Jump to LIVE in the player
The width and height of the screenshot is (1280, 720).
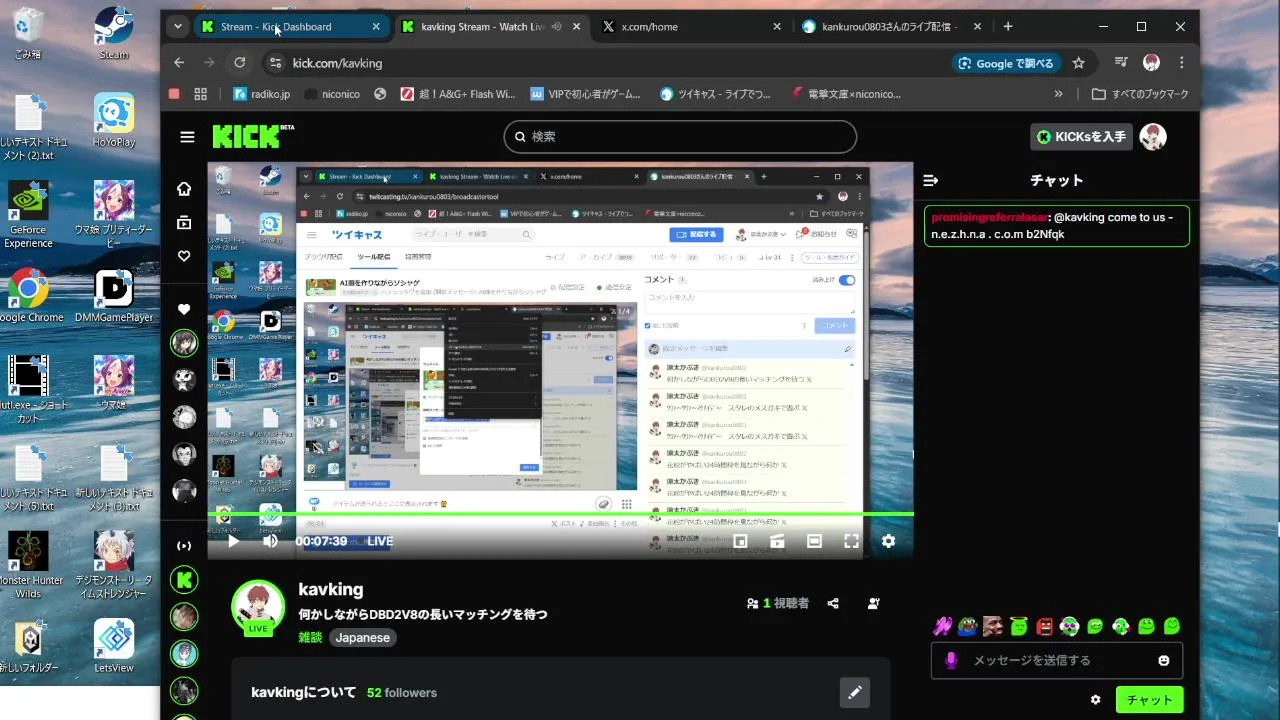coord(380,541)
